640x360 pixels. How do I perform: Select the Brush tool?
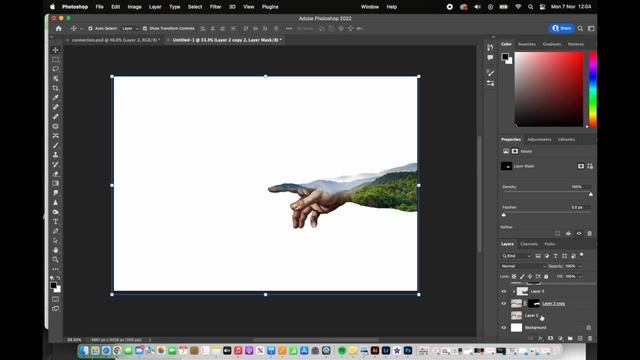[x=56, y=145]
